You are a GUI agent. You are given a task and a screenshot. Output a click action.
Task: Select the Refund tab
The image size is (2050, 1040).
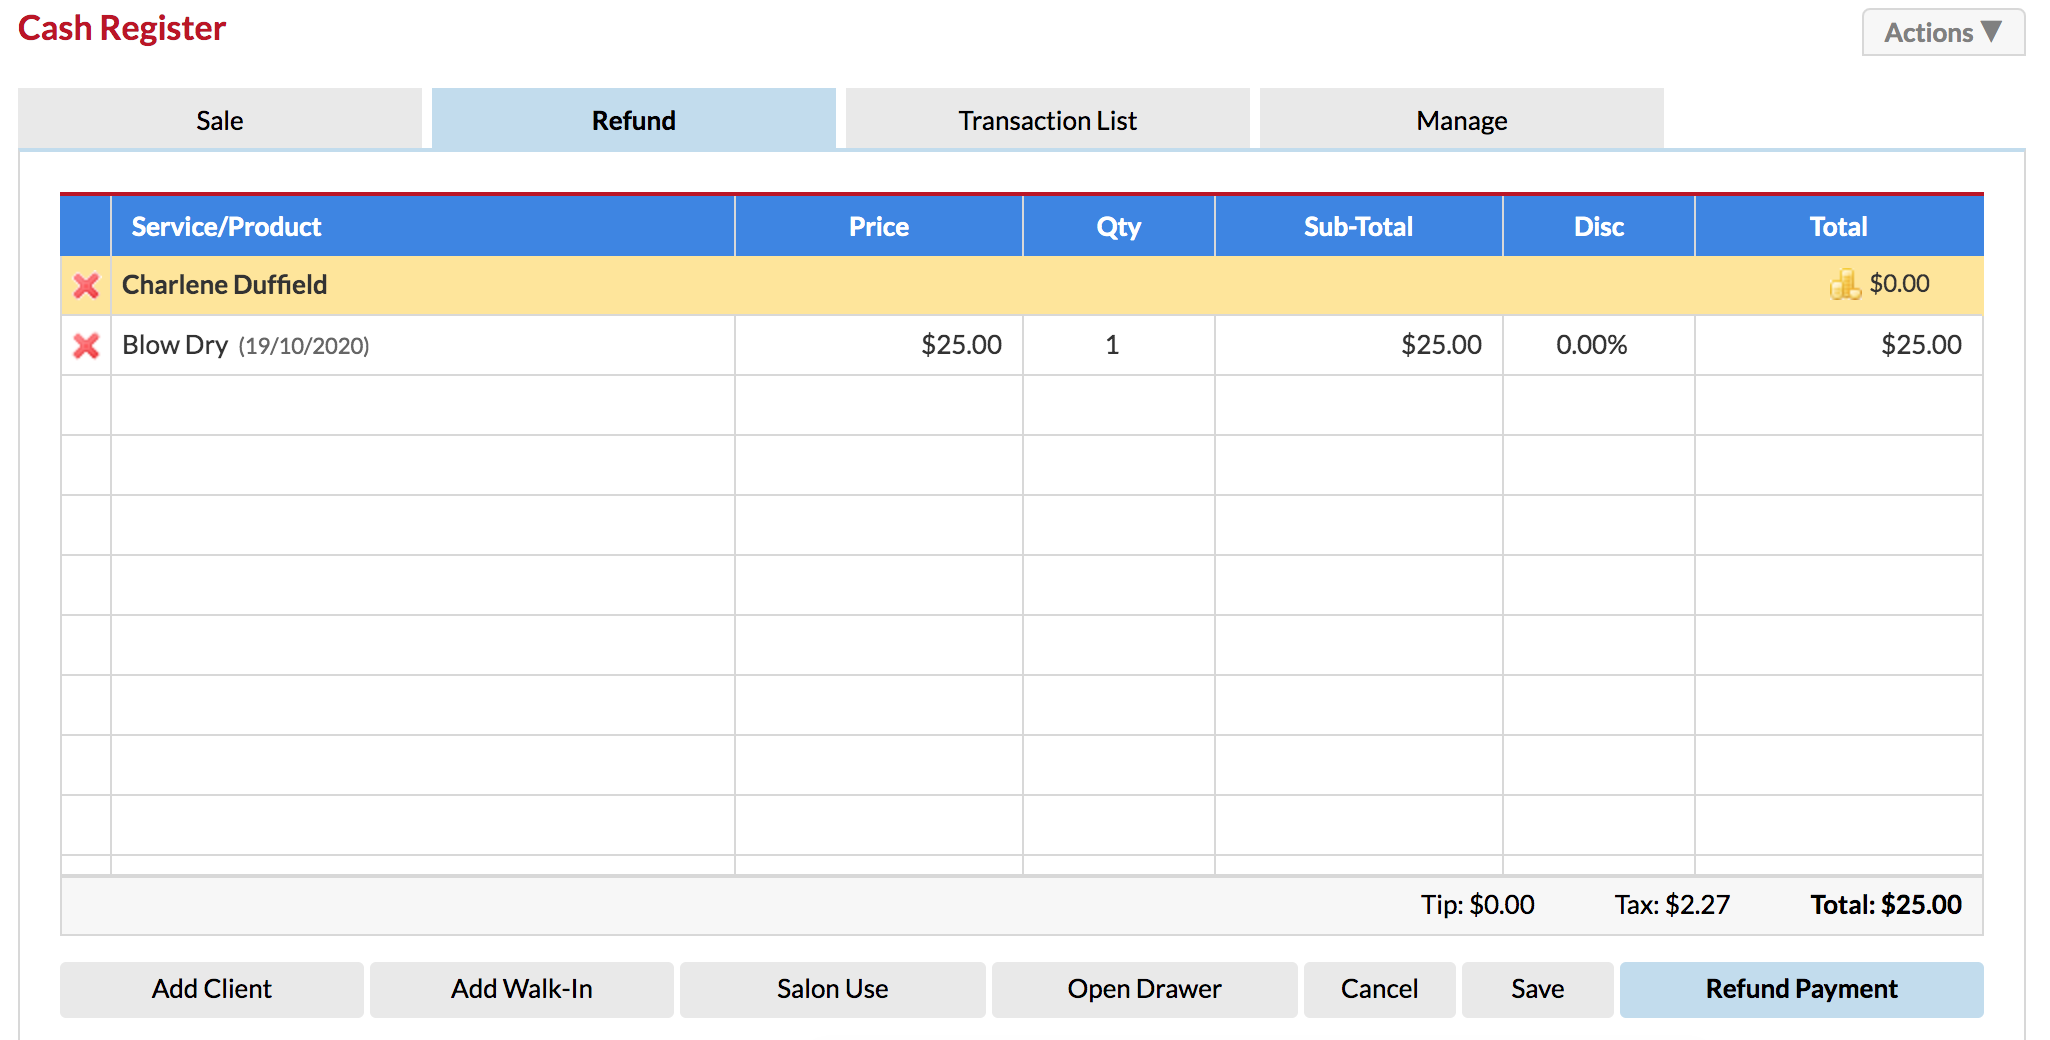pyautogui.click(x=634, y=120)
